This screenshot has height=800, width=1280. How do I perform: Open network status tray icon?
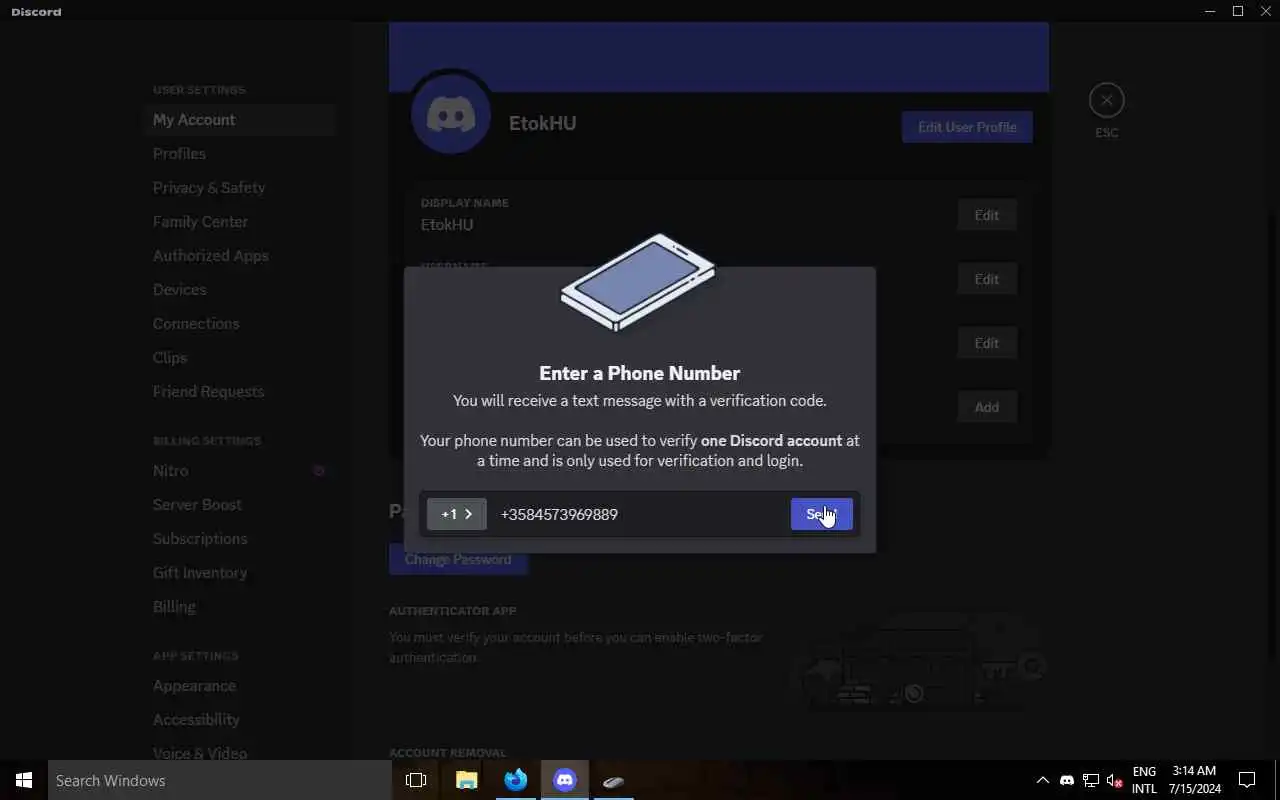(1091, 780)
